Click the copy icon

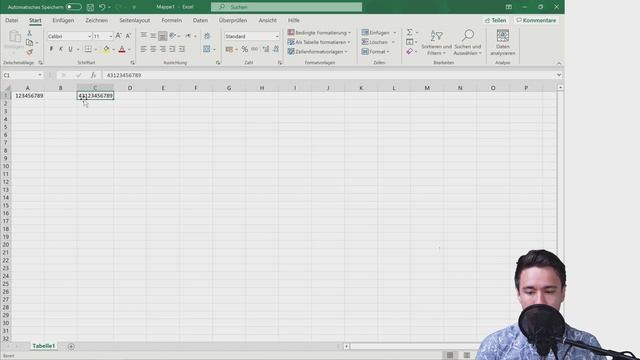29,42
